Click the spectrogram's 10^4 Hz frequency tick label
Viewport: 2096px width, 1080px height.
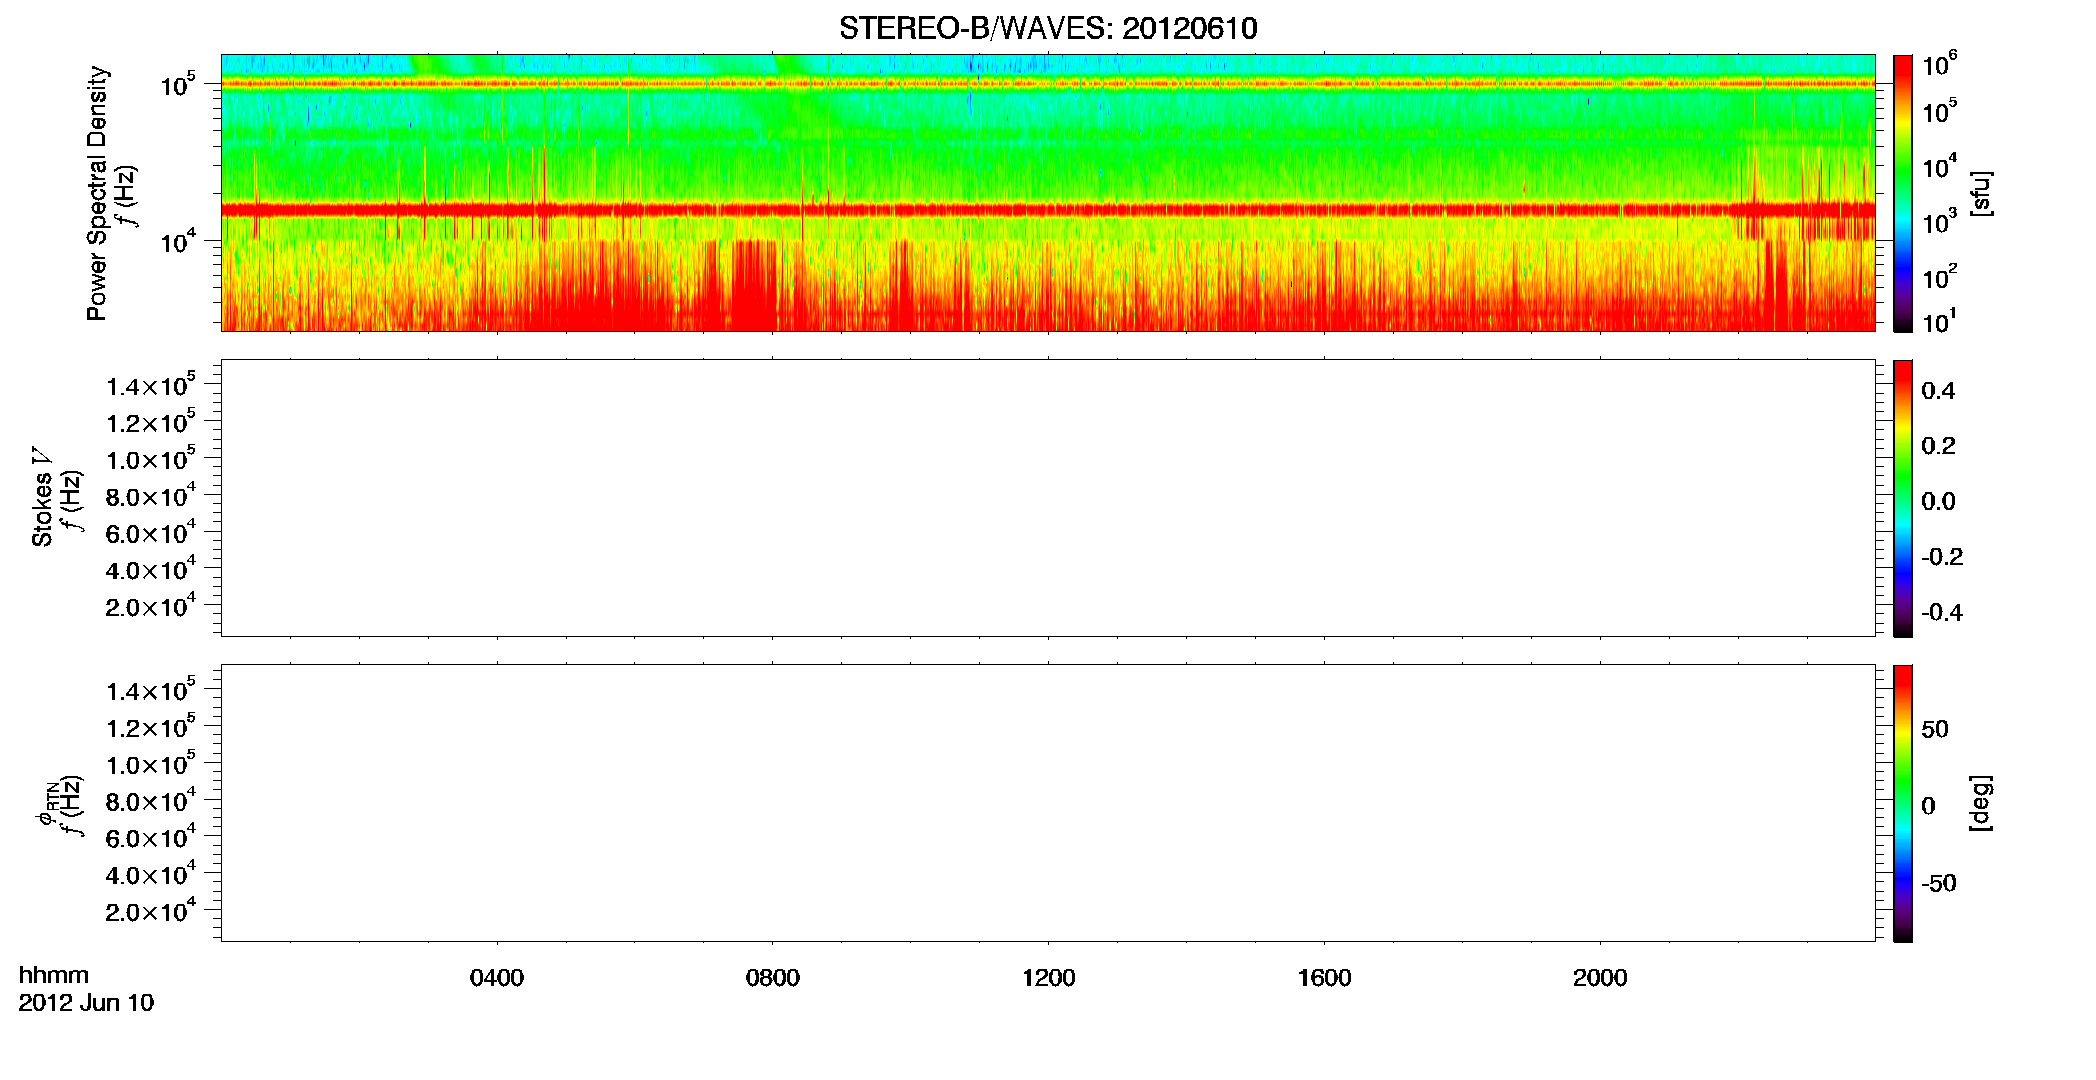178,241
